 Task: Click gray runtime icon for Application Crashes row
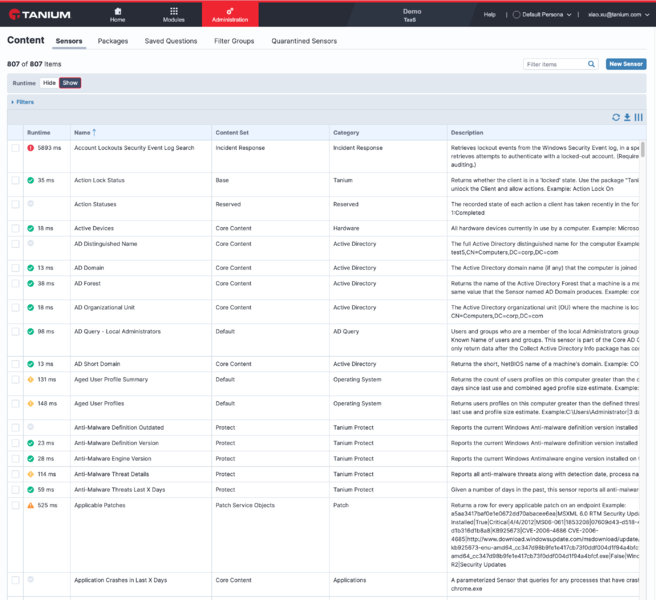click(31, 579)
